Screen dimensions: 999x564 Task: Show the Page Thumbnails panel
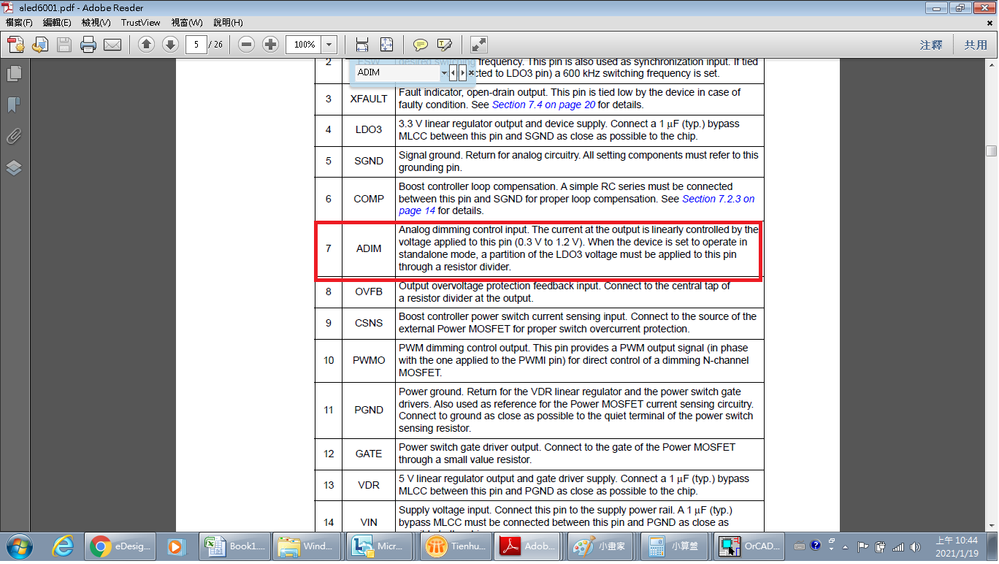click(x=14, y=74)
